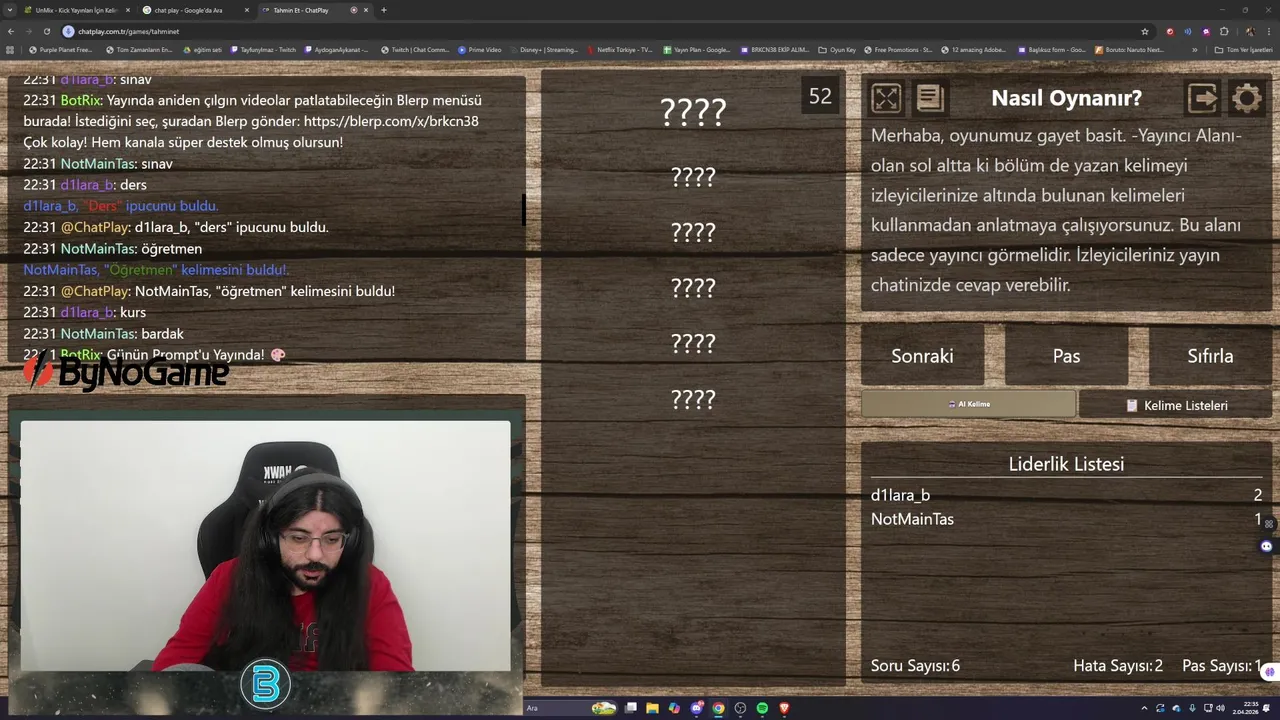Switch to UnMix Kick Yayınları browser tab
The image size is (1280, 720).
(76, 10)
